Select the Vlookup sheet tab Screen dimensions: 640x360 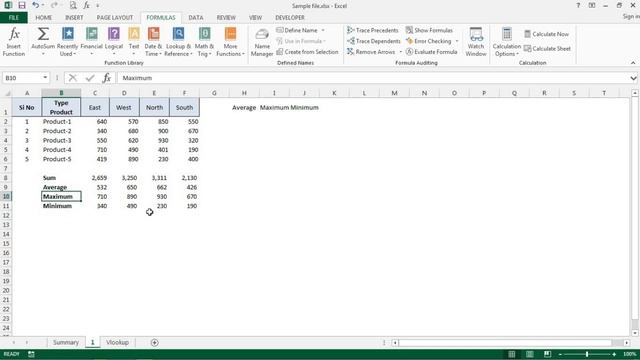point(118,342)
